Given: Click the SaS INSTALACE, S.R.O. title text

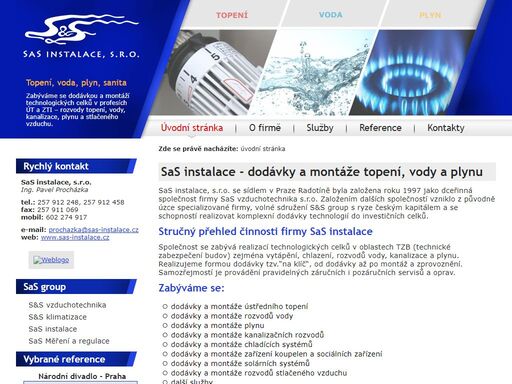Looking at the screenshot, I should [81, 54].
